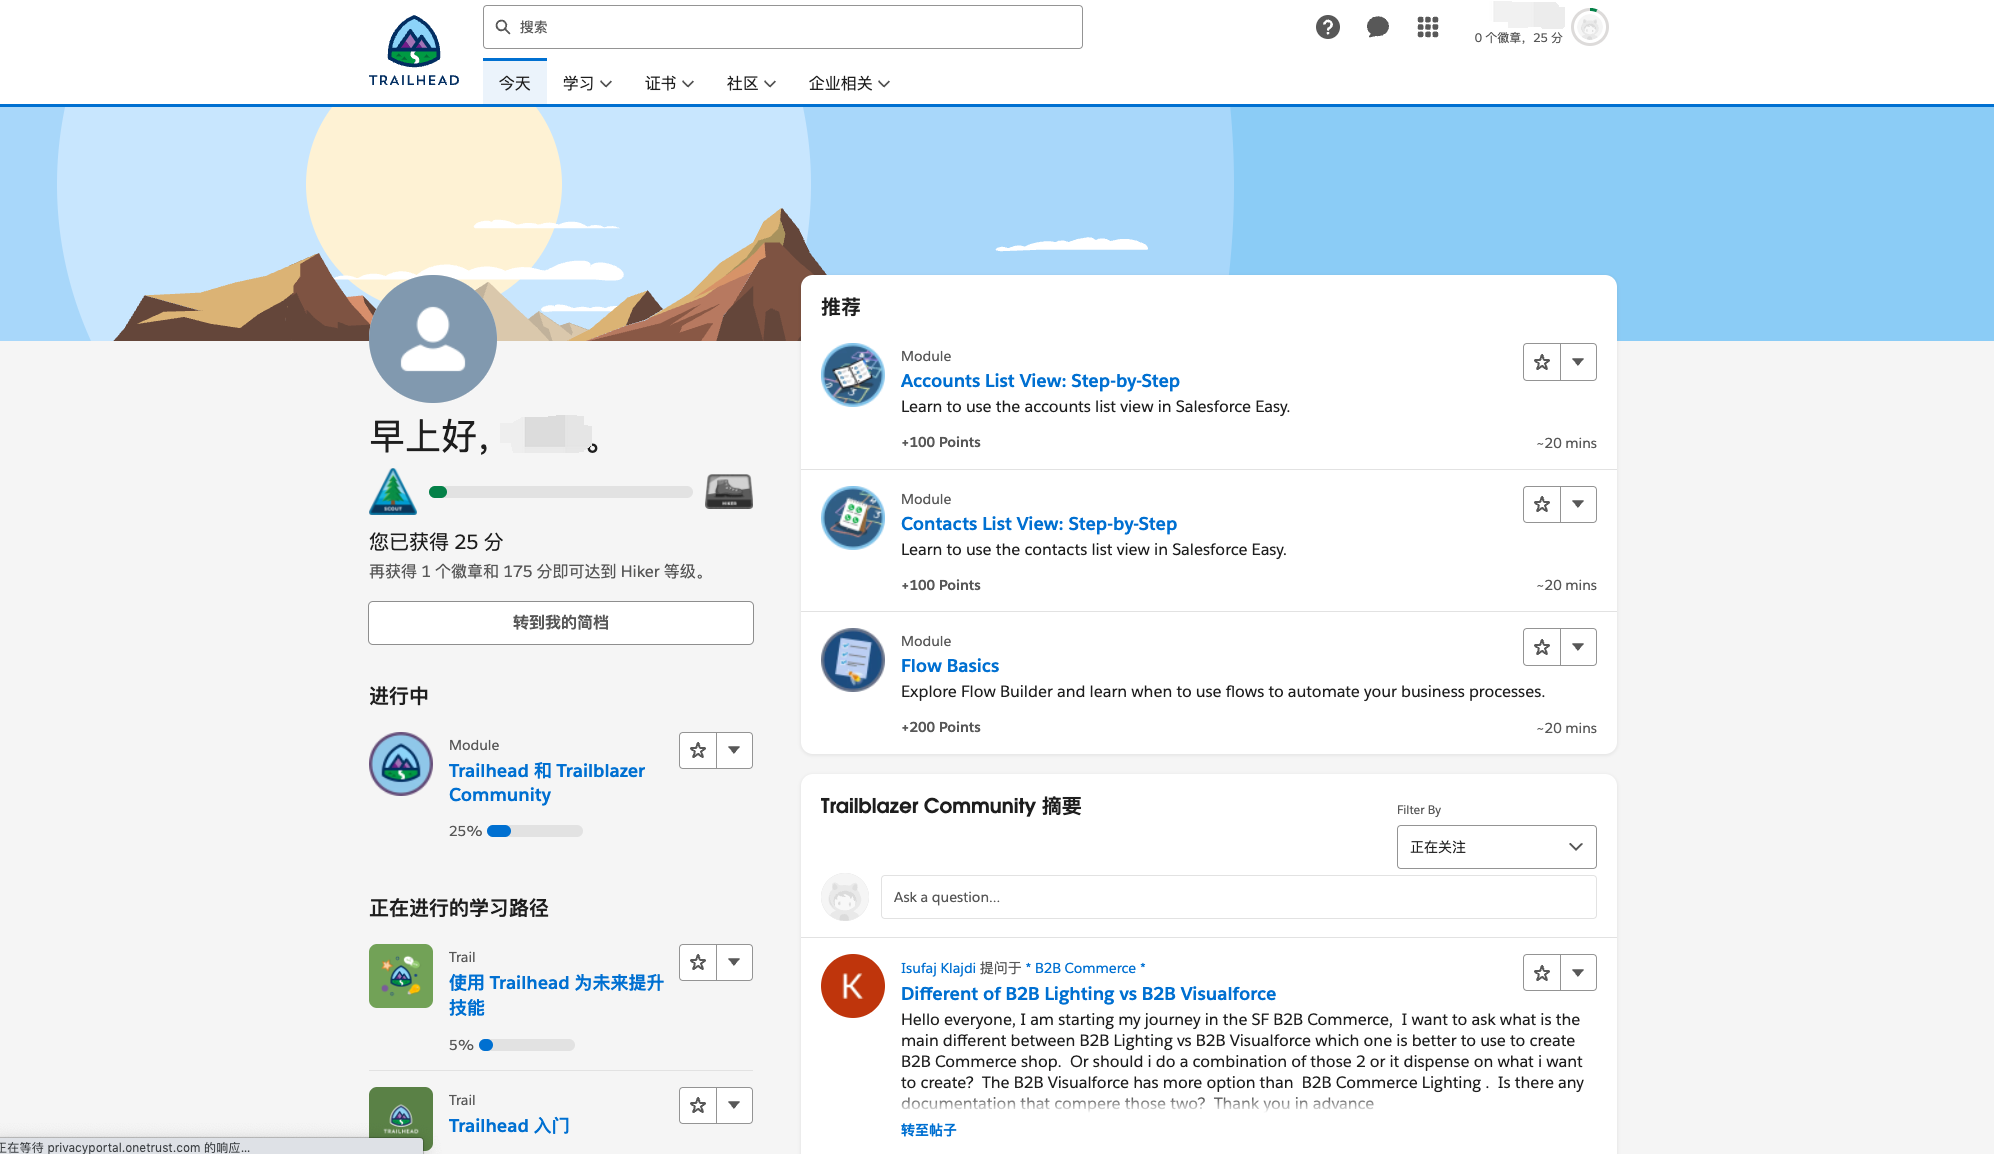This screenshot has width=1994, height=1154.
Task: Toggle favorite star on B2B Lighting post
Action: click(1541, 973)
